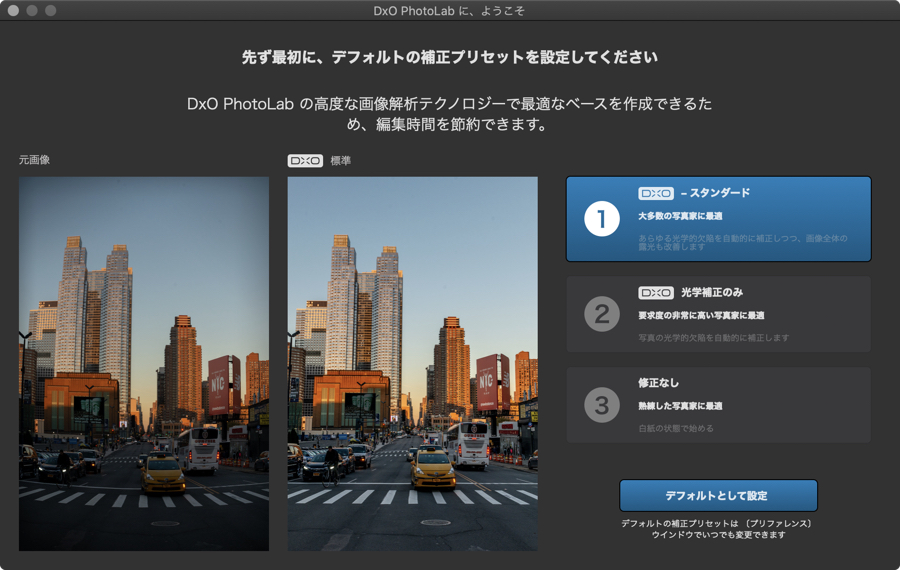The image size is (900, 570).
Task: Click the DxO logo in 光学補正のみ card
Action: point(655,293)
